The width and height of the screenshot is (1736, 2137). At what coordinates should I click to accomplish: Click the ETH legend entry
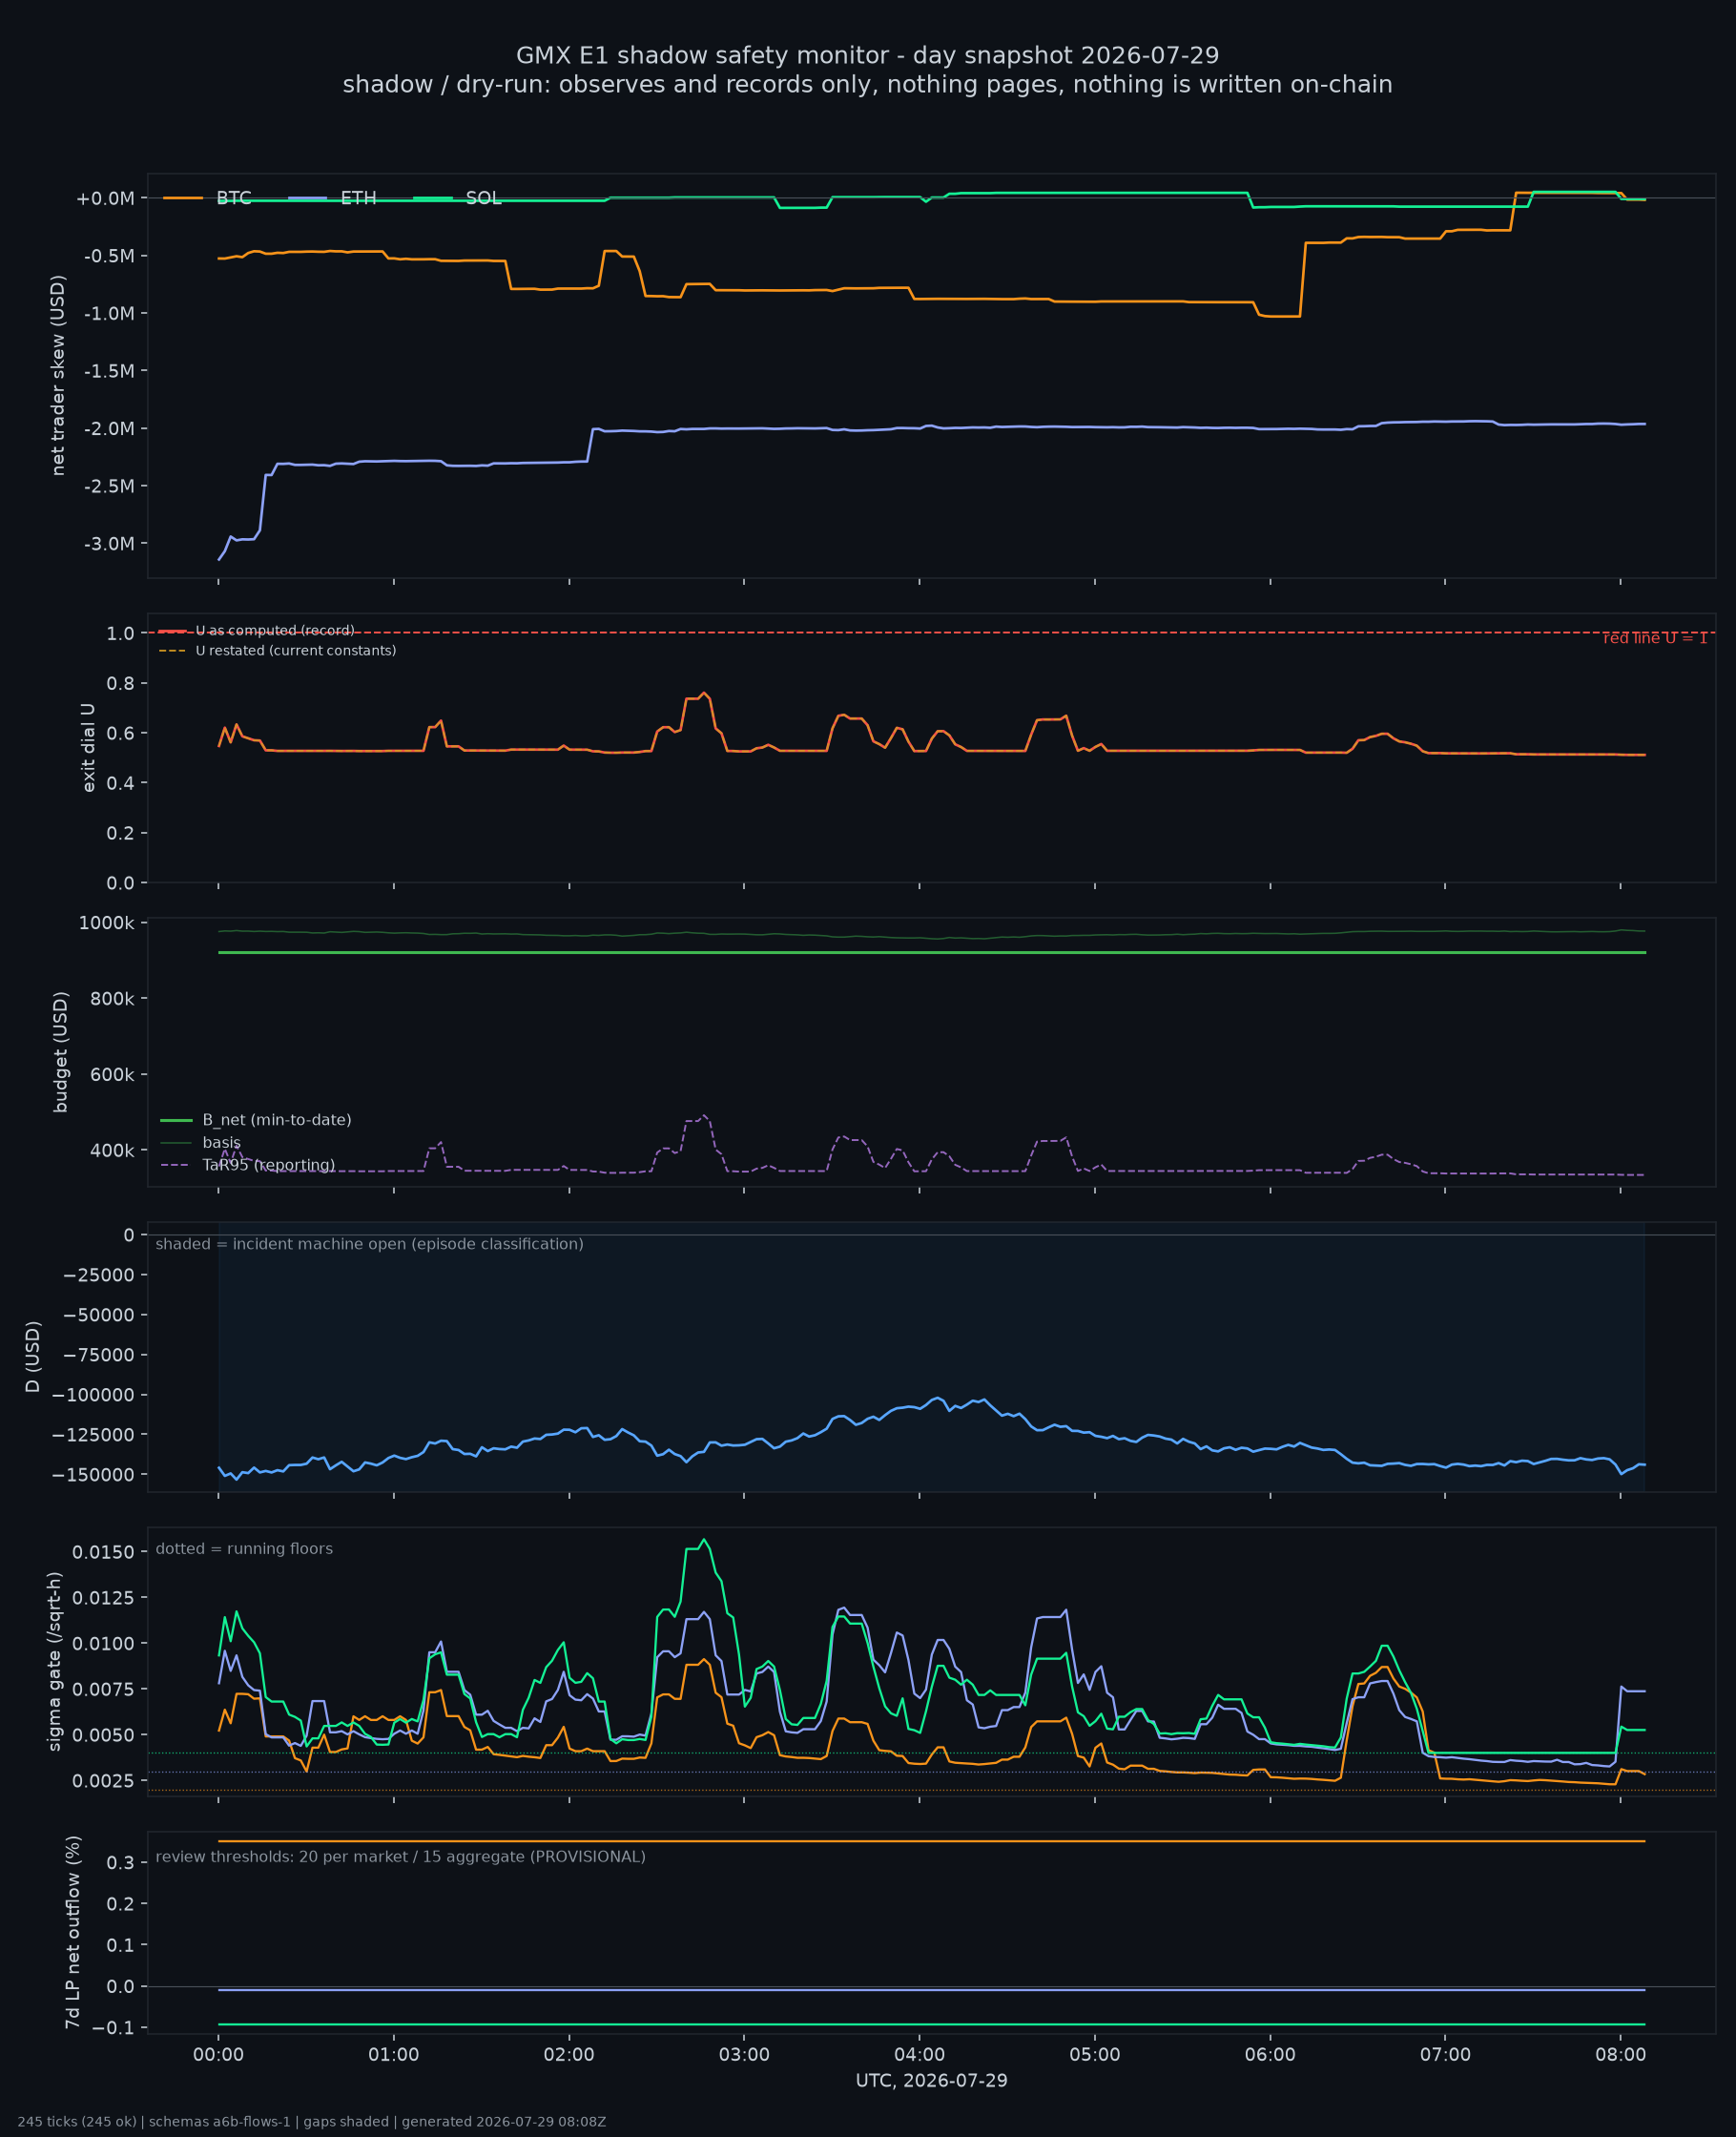[x=332, y=198]
